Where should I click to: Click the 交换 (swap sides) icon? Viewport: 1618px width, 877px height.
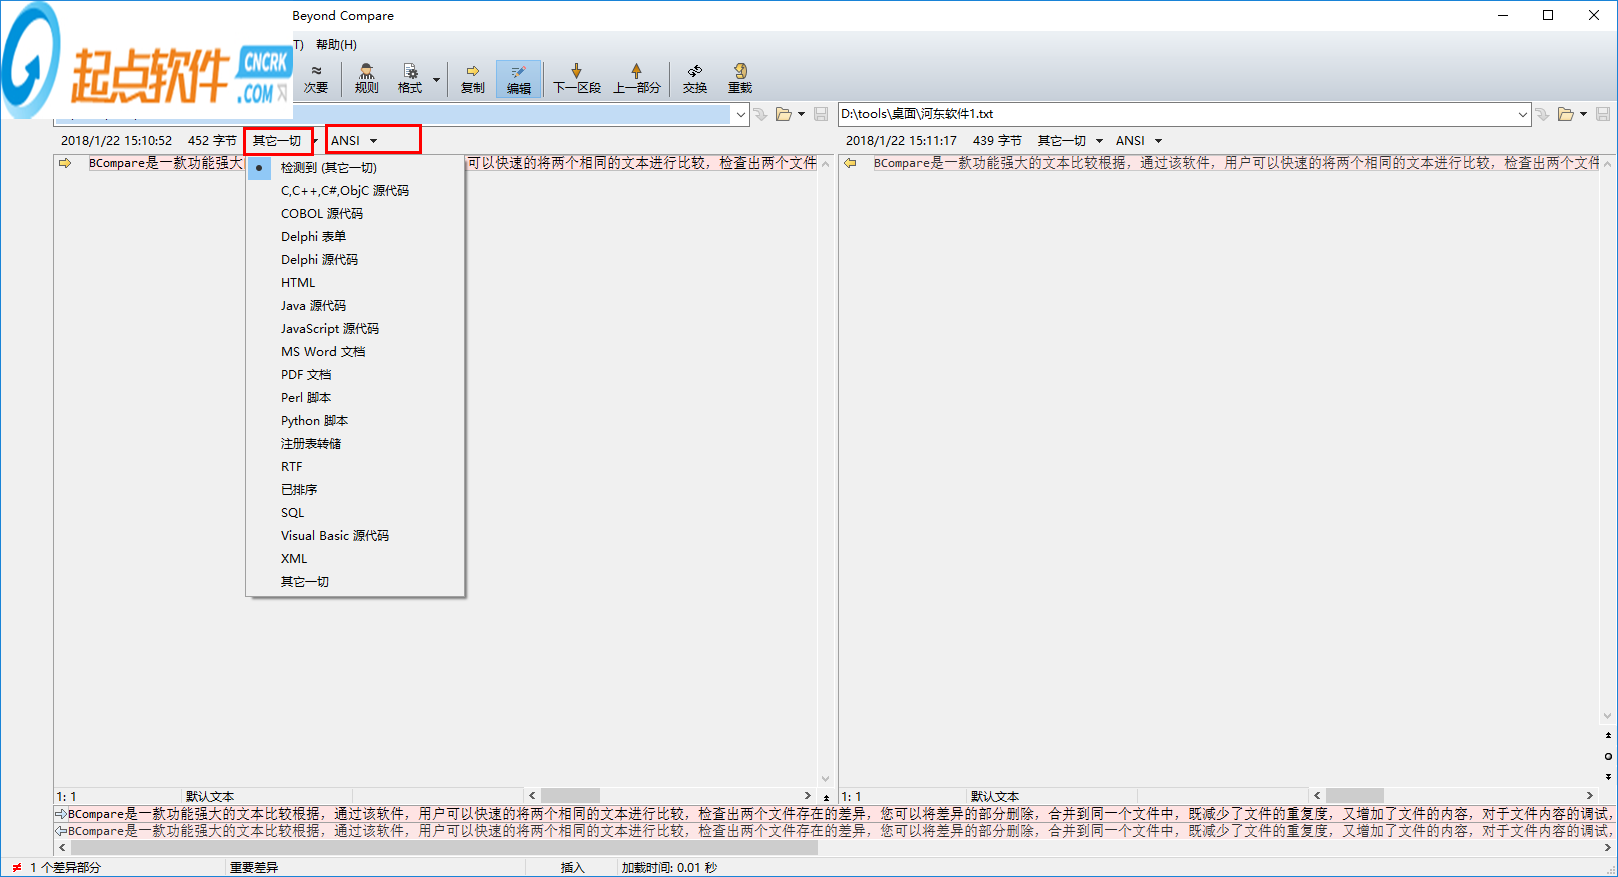point(695,79)
